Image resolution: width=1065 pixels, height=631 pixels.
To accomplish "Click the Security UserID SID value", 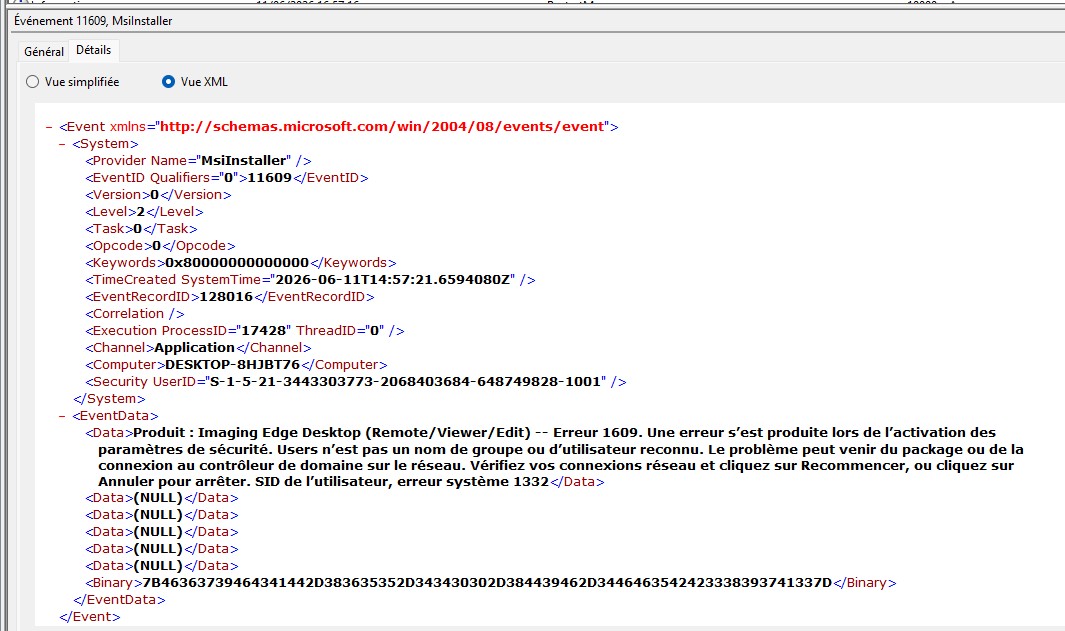I will point(405,382).
